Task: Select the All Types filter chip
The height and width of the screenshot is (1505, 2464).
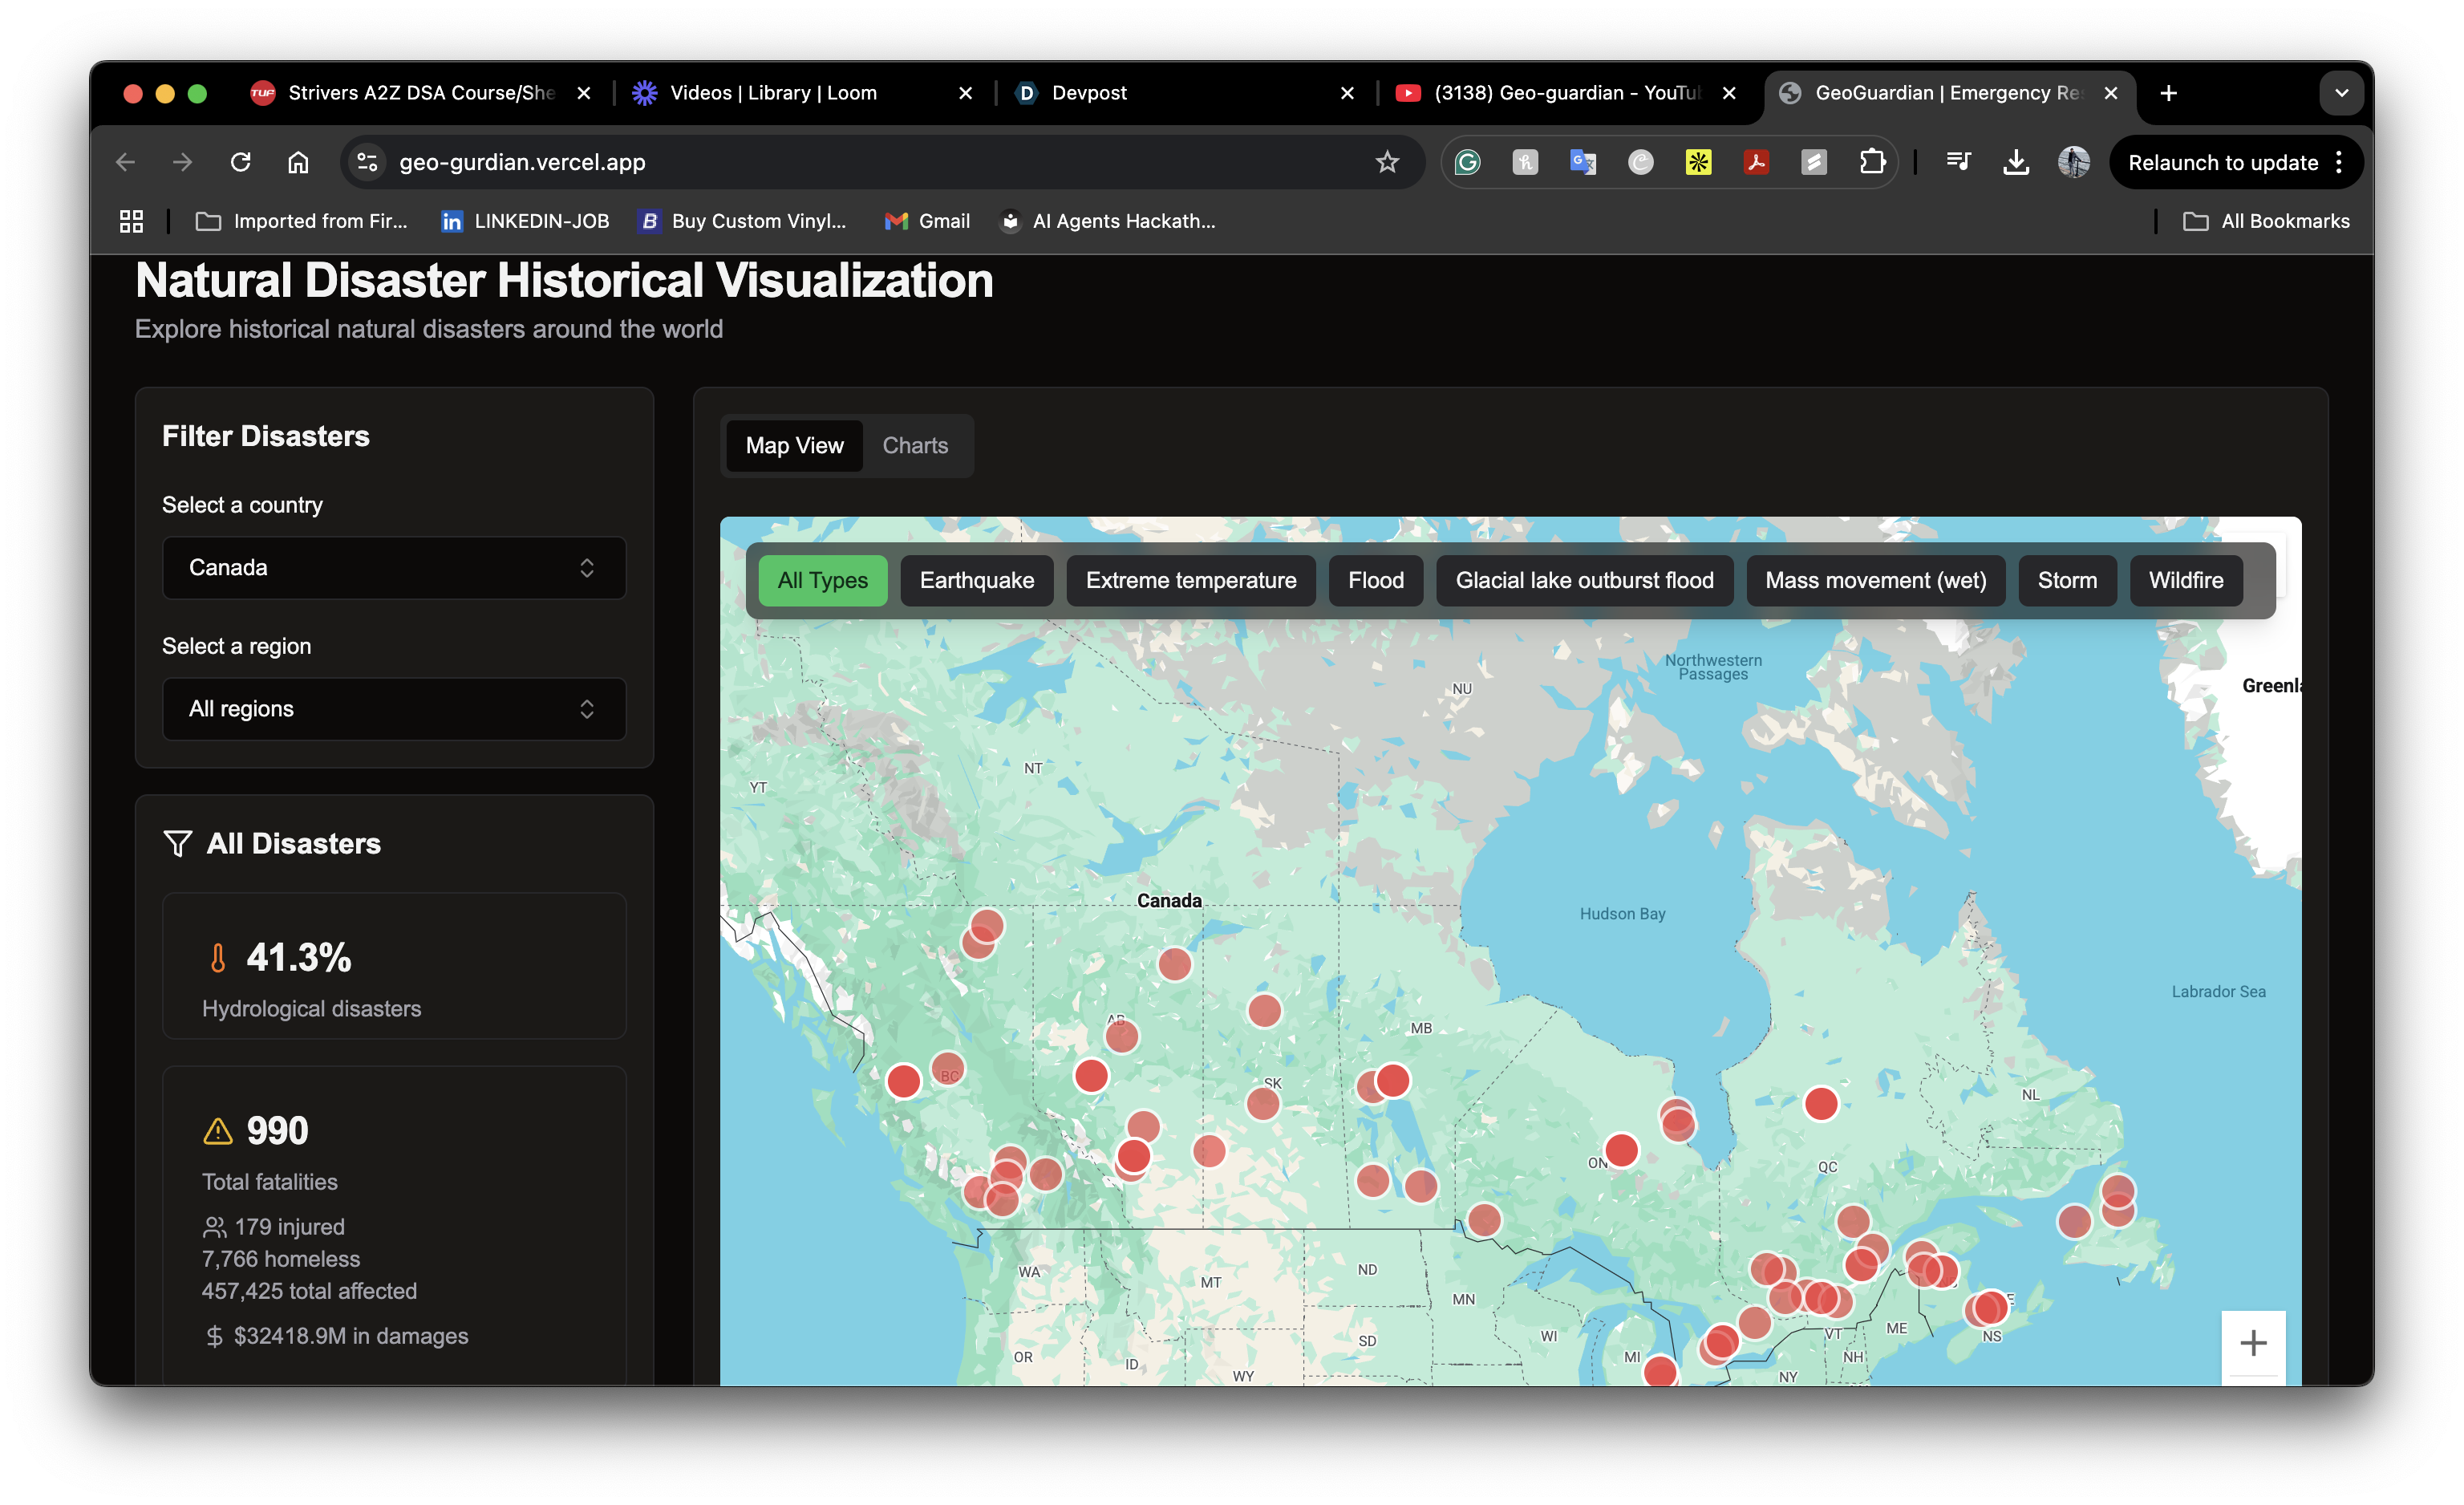Action: [x=822, y=580]
